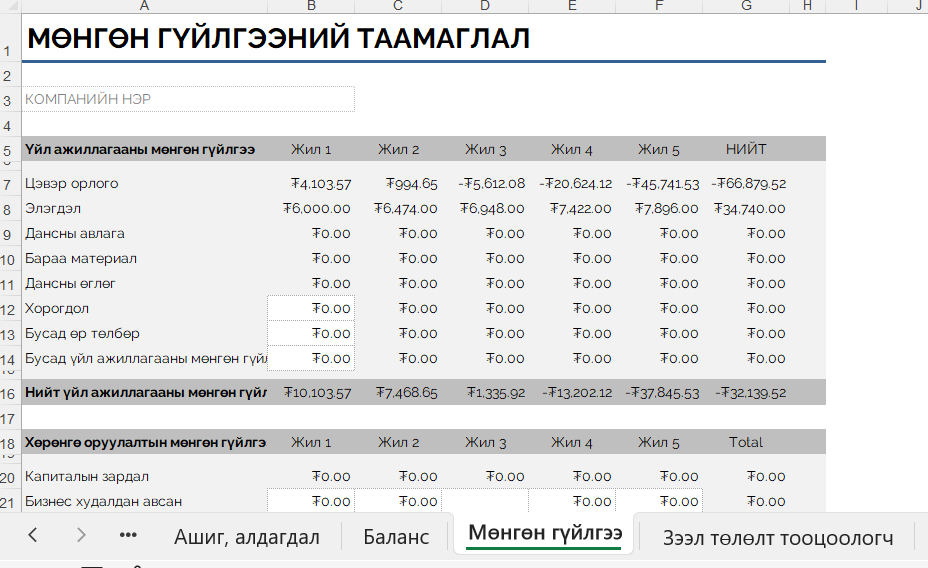Click the title cell МӨНГӨН ГҮЙЛГЭЭНИЙ ТААМАГЛАЛ
The height and width of the screenshot is (568, 928).
[278, 39]
